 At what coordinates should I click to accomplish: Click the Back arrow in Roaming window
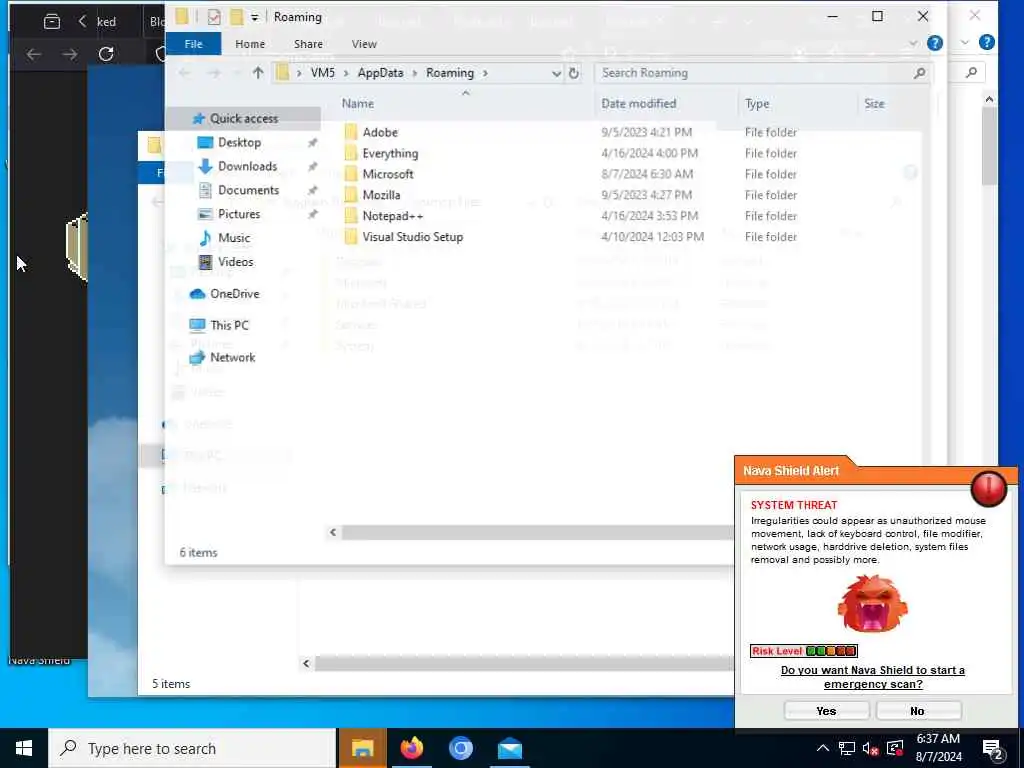pyautogui.click(x=185, y=73)
